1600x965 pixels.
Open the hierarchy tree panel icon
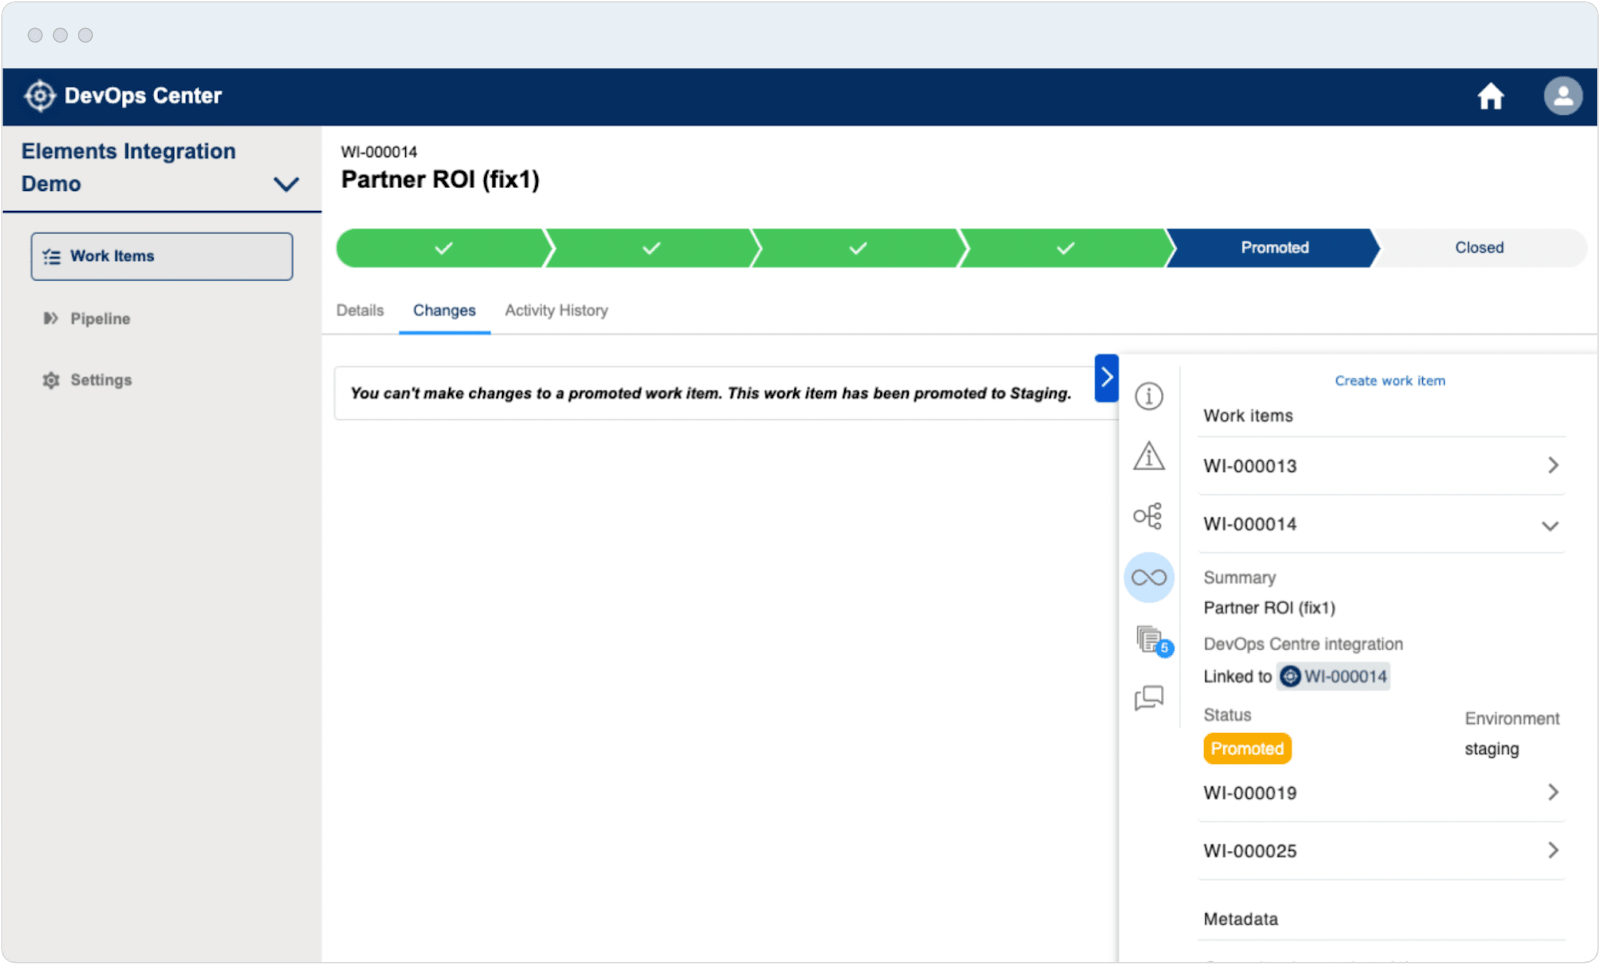(x=1148, y=516)
